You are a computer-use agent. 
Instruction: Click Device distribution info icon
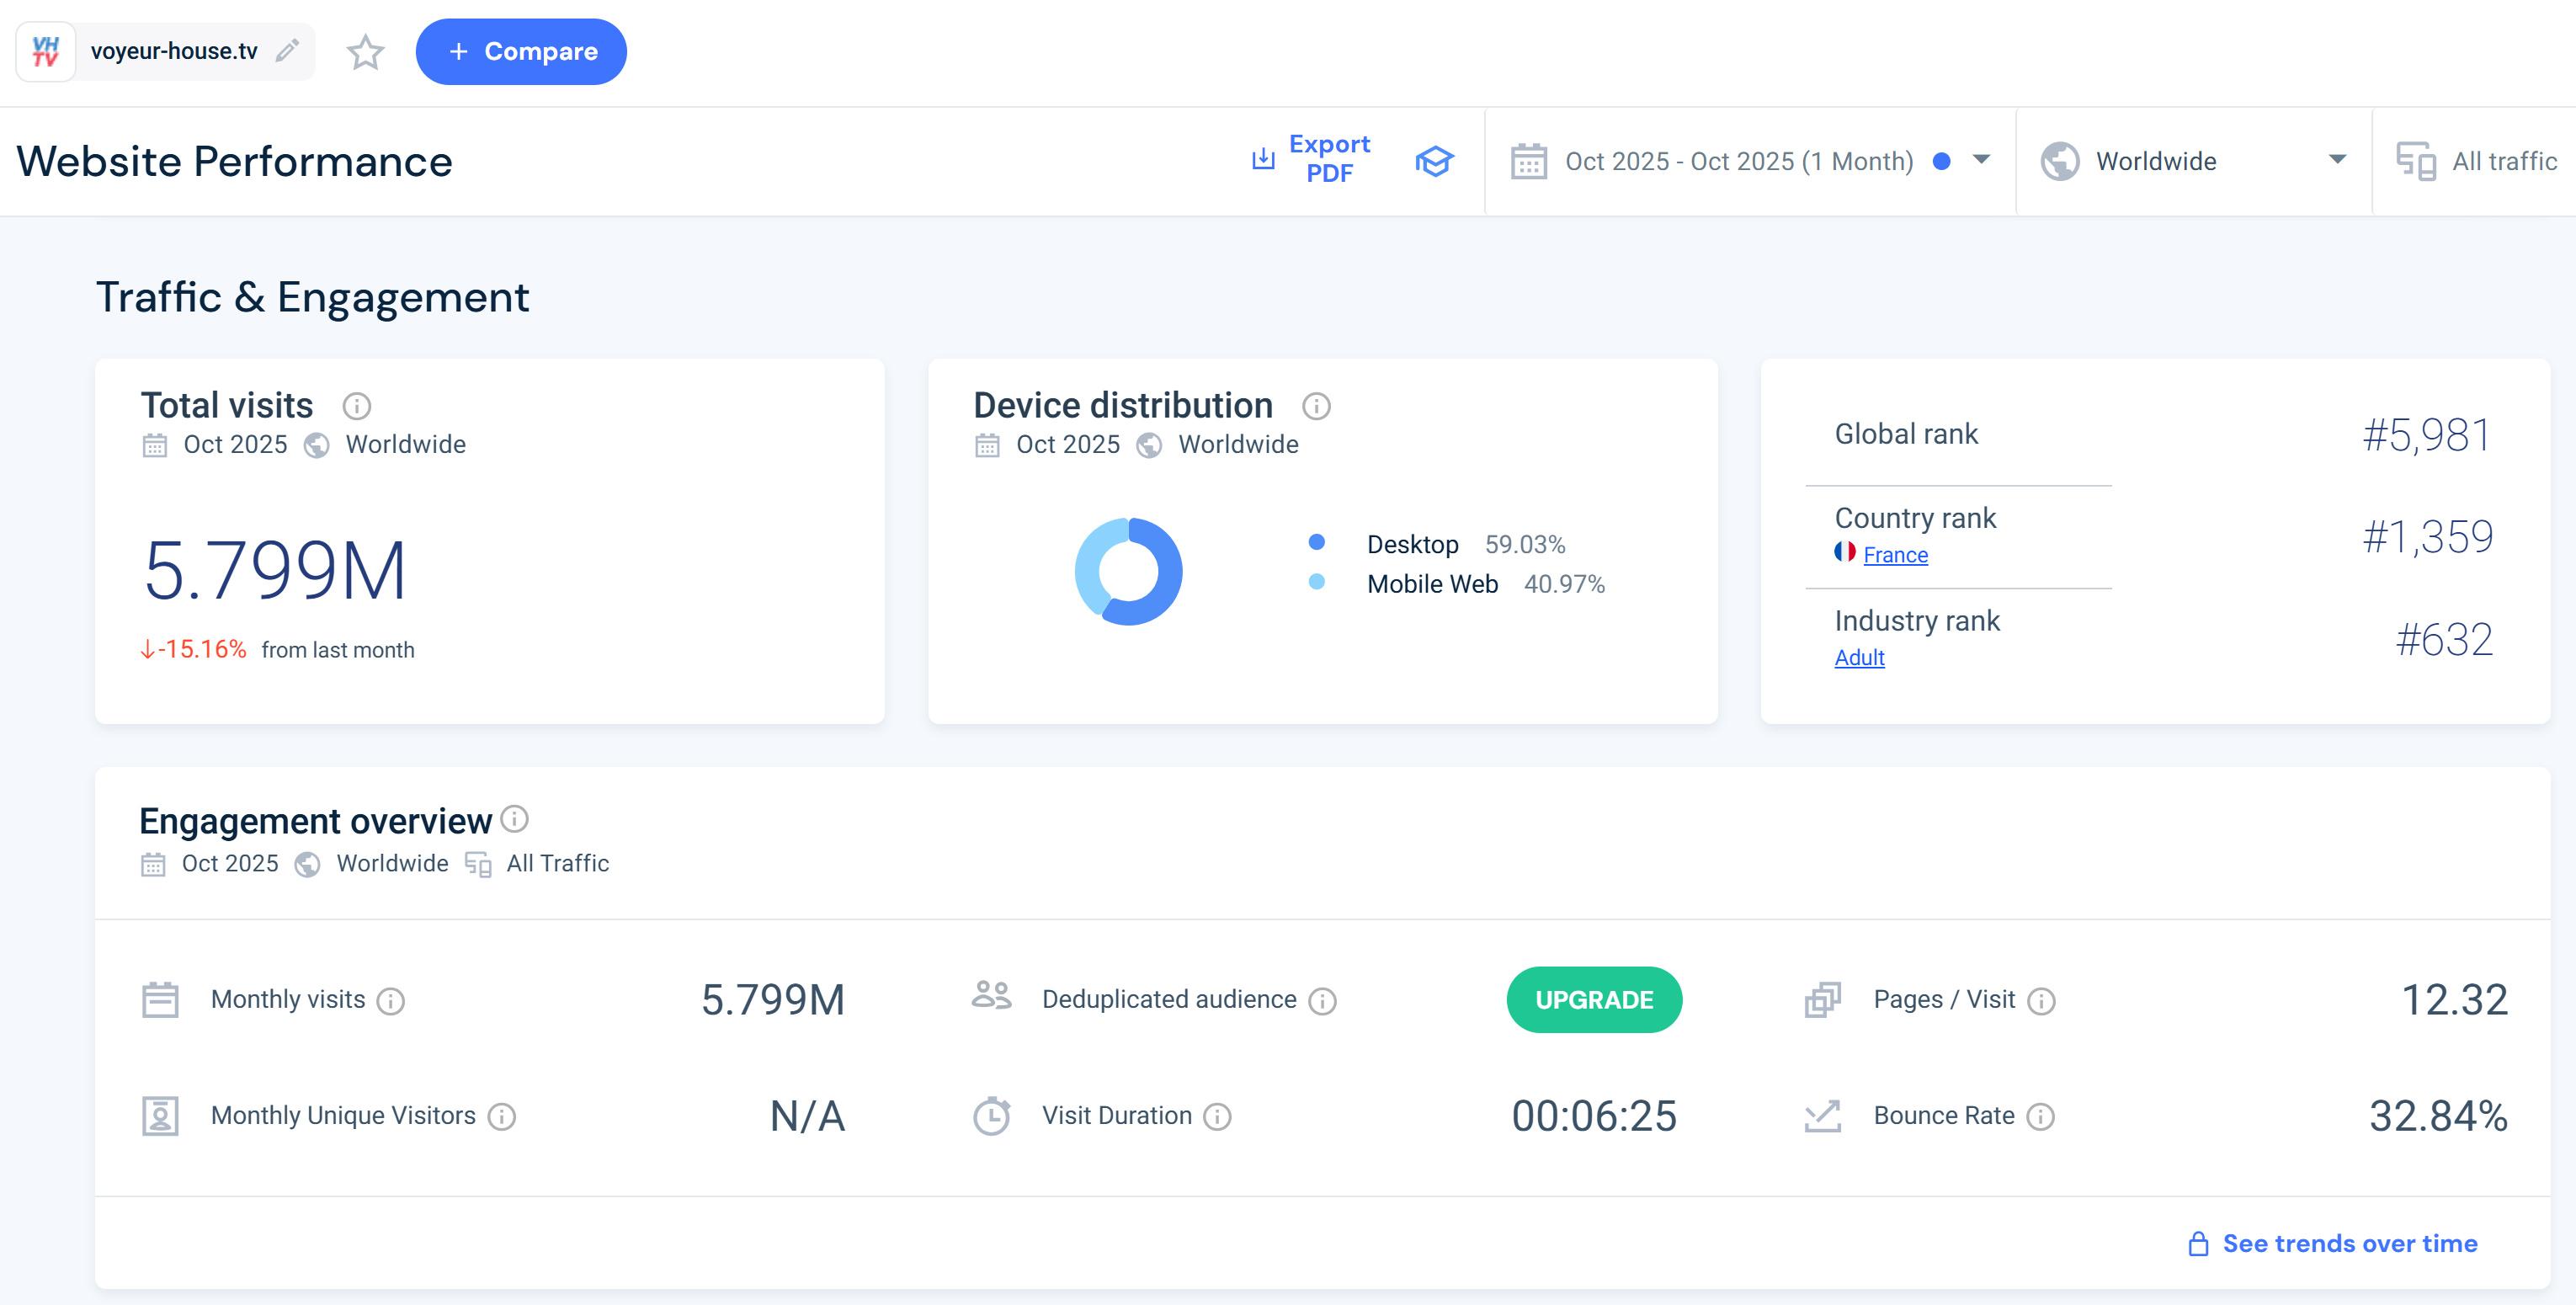pos(1316,406)
